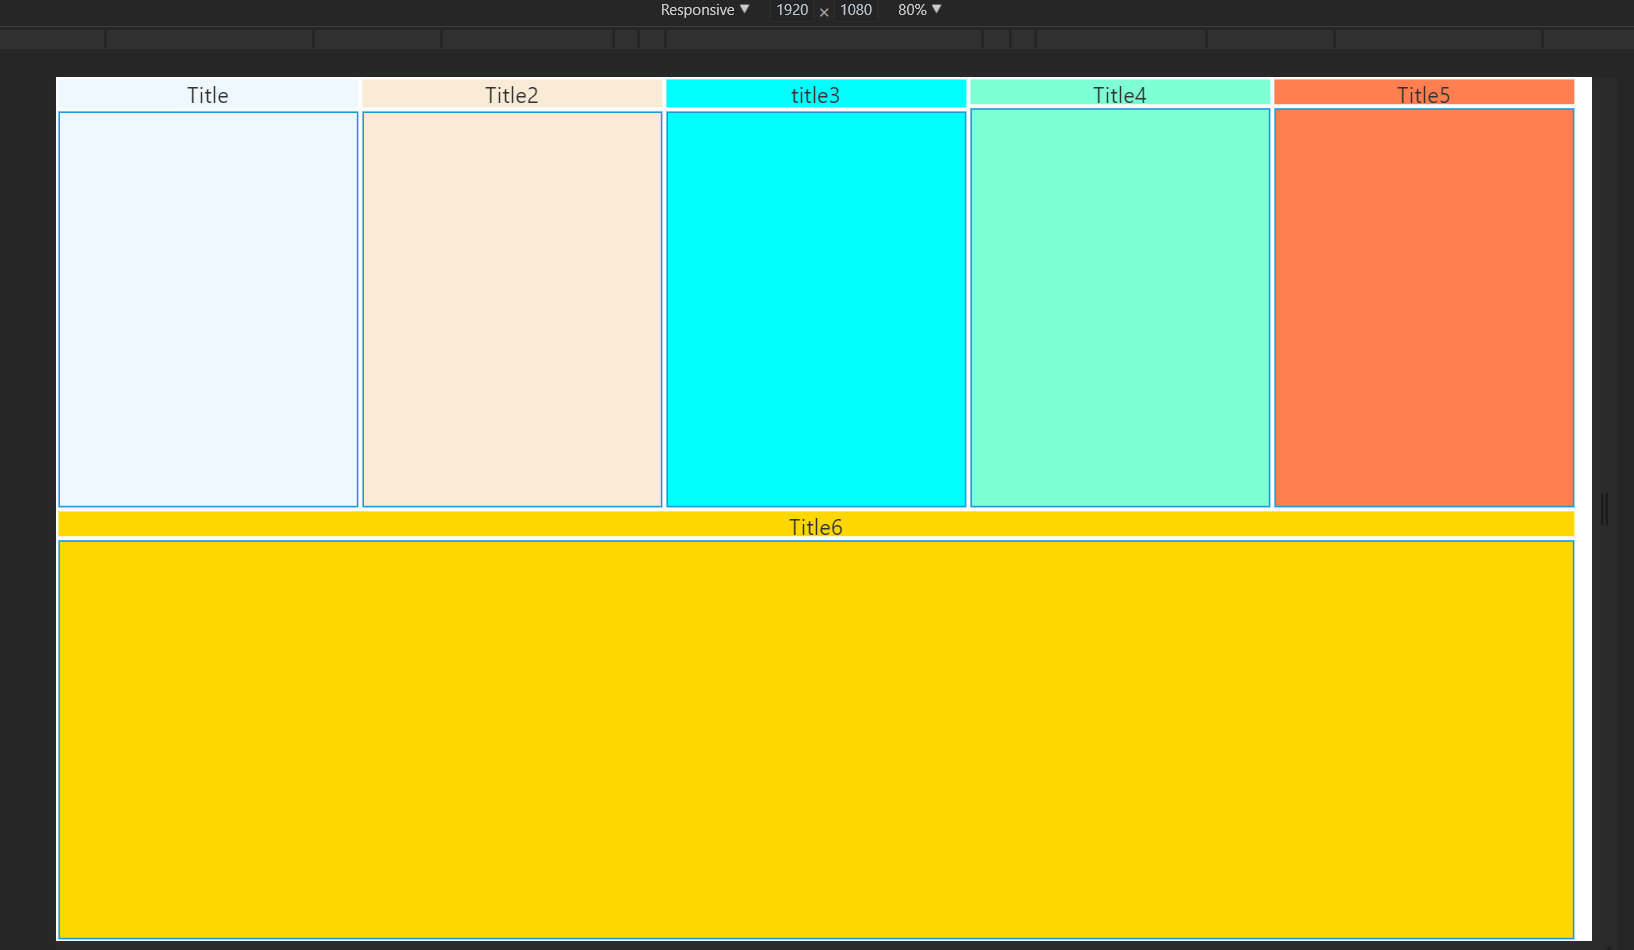The height and width of the screenshot is (950, 1634).
Task: Click the mint green Title4 panel body
Action: coord(1119,308)
